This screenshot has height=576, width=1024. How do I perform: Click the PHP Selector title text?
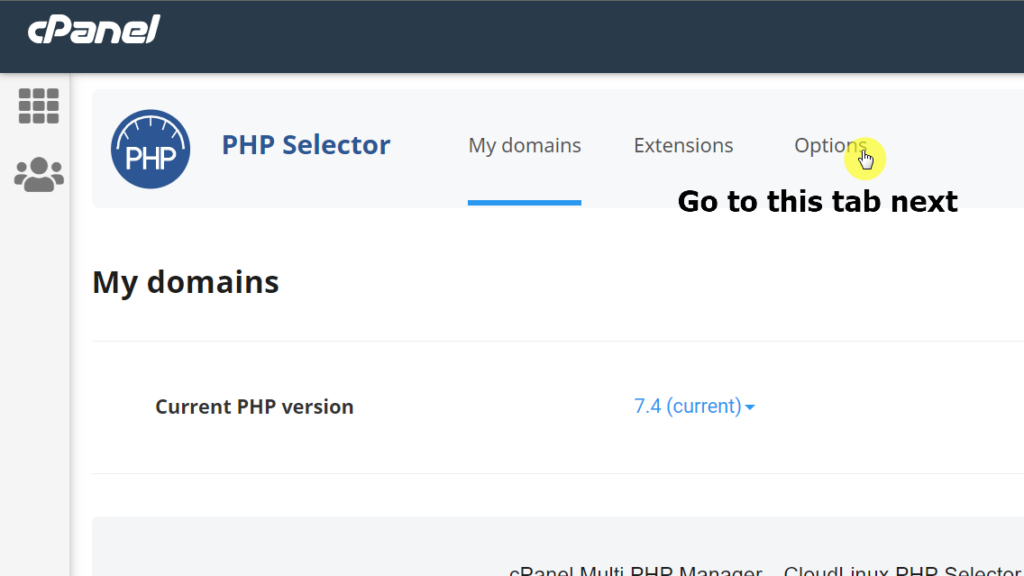(306, 145)
